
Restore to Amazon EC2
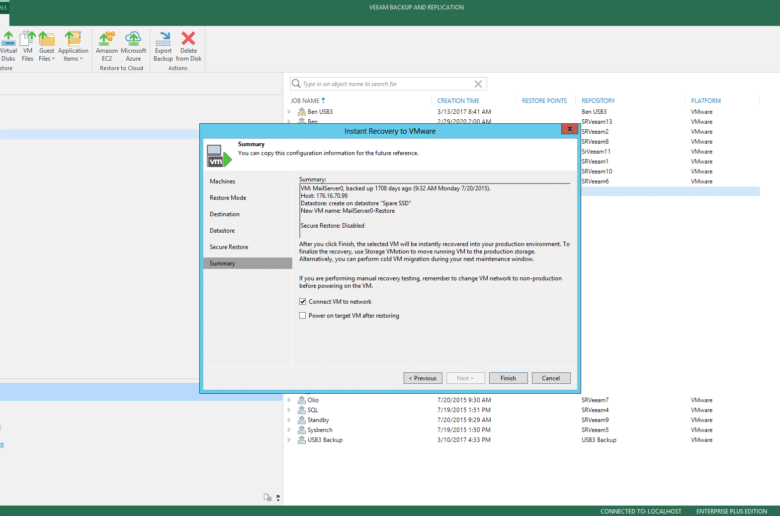tap(106, 46)
